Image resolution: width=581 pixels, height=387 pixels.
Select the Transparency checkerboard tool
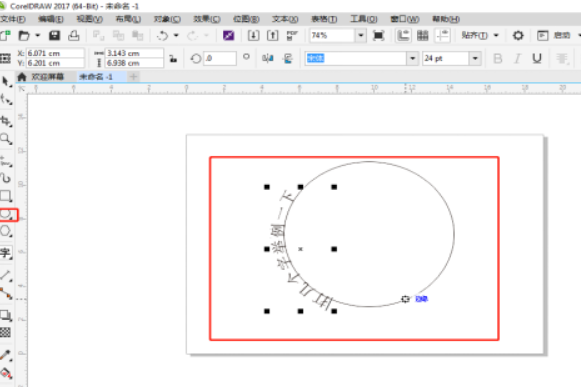coord(5,333)
